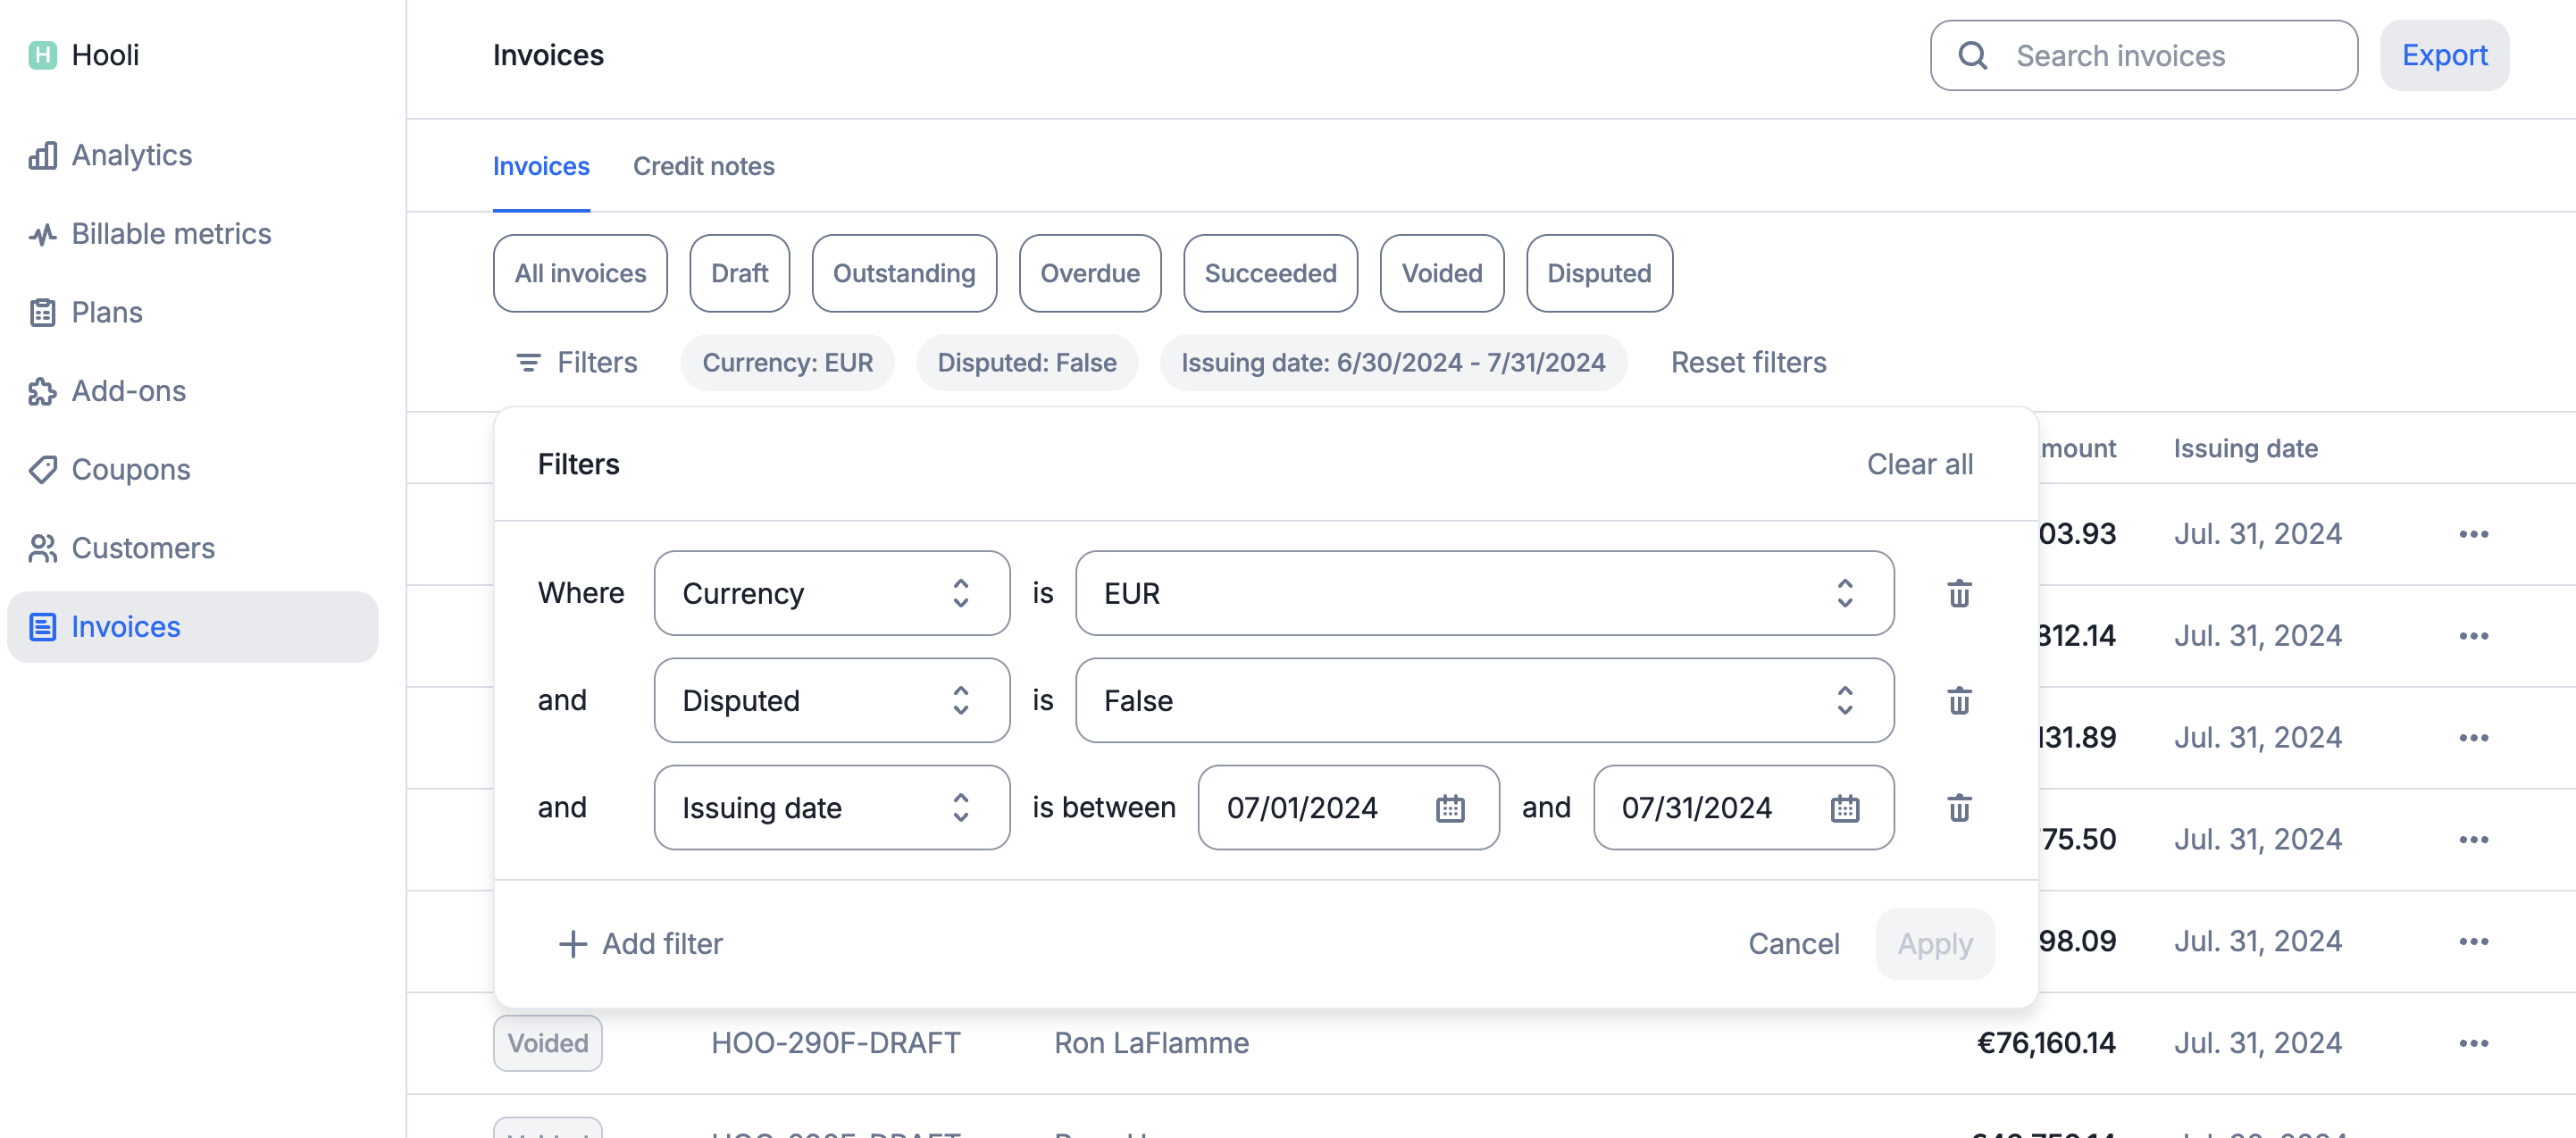The width and height of the screenshot is (2576, 1138).
Task: Click the Hooli logo icon
Action: tap(42, 55)
